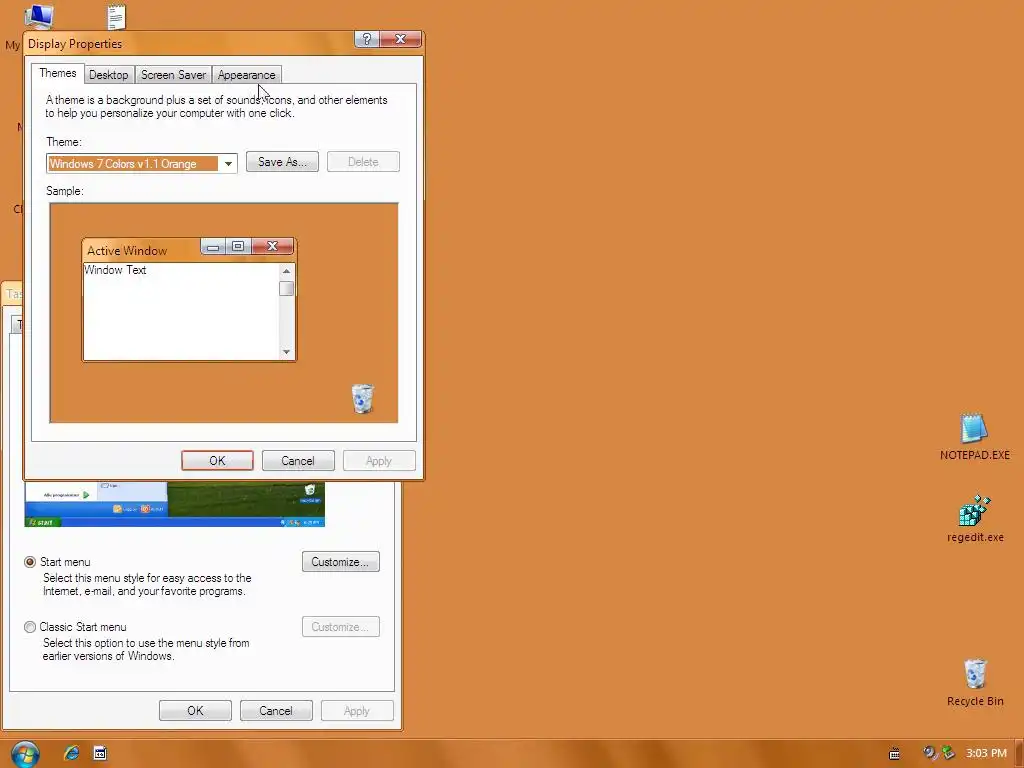
Task: Switch to the Themes tab
Action: (x=57, y=73)
